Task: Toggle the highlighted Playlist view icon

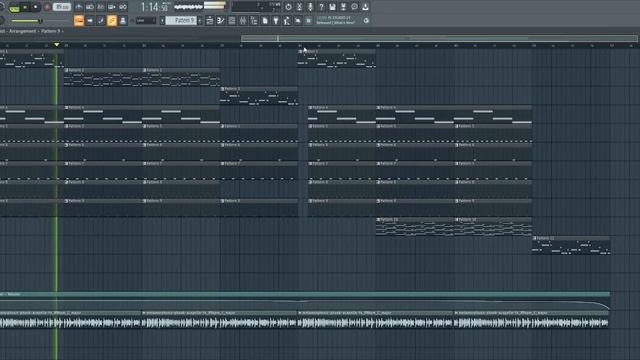Action: [79, 20]
